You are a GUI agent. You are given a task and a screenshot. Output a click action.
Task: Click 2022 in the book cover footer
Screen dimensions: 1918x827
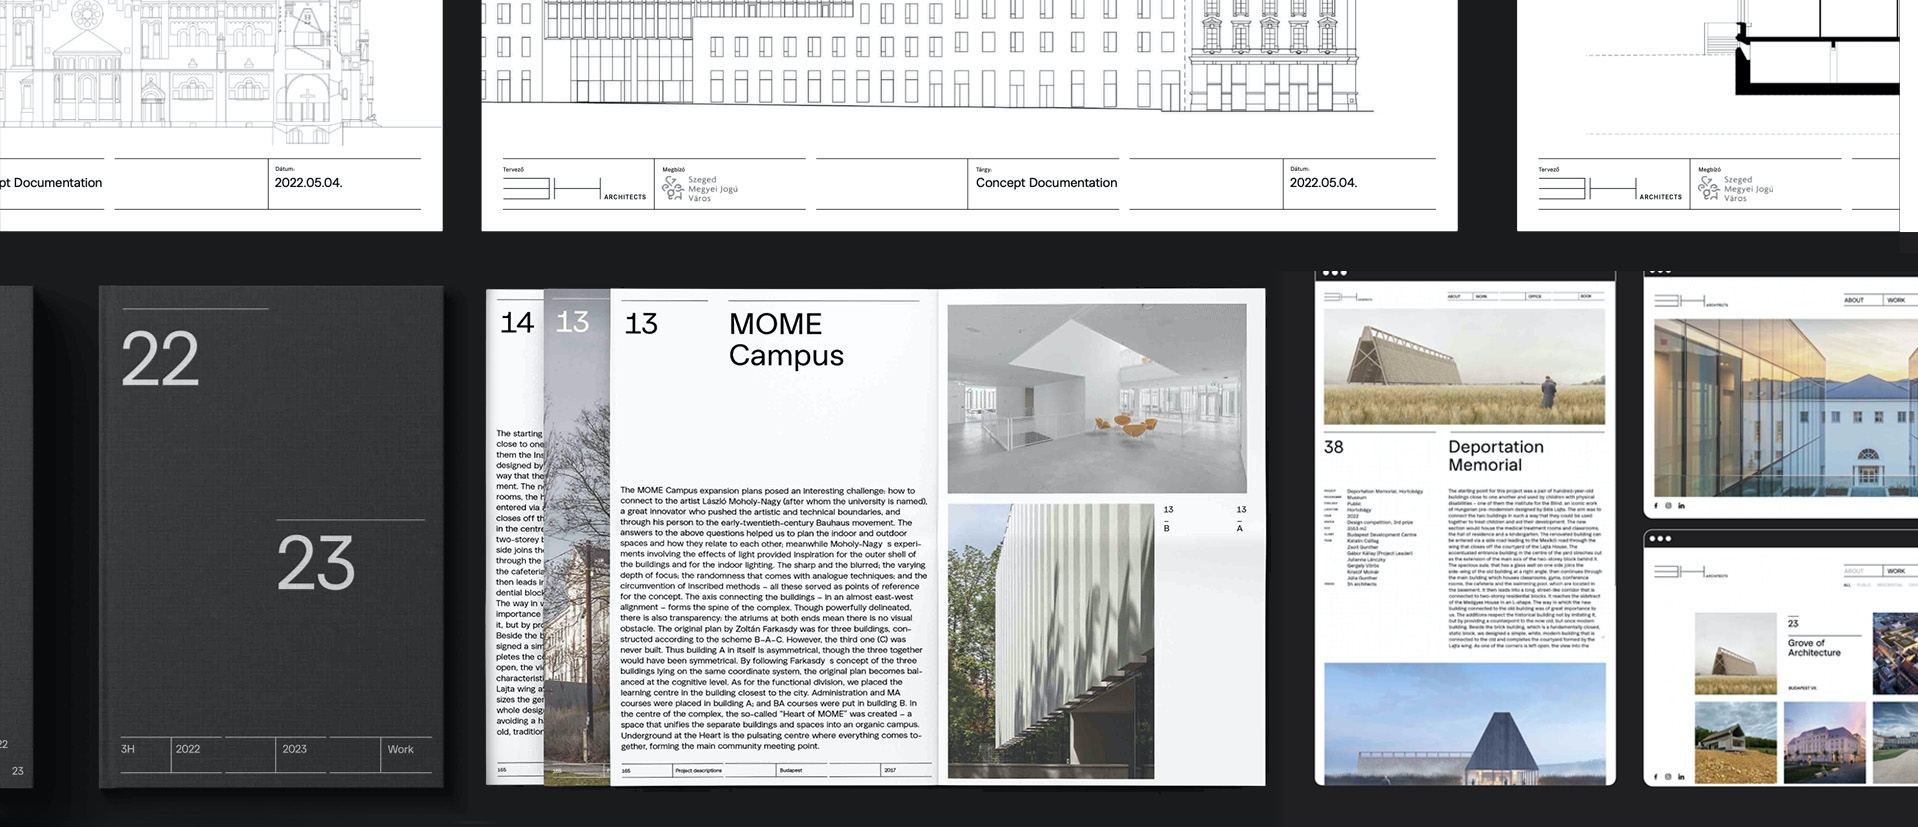pos(188,749)
